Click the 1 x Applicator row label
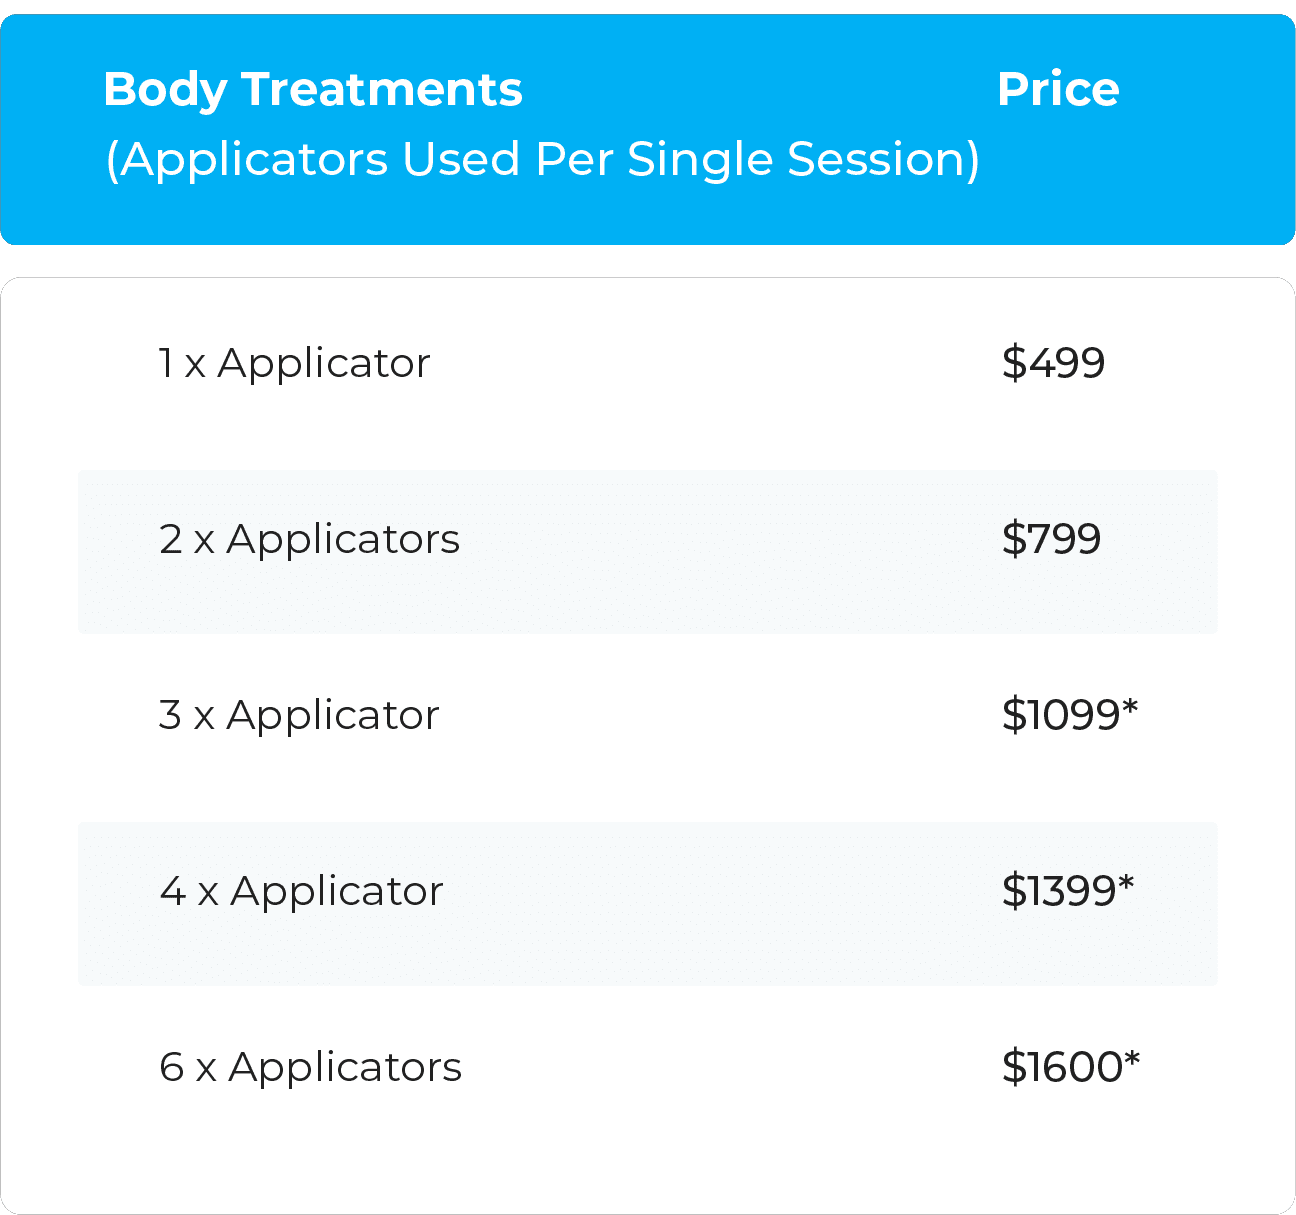1296x1215 pixels. 294,364
